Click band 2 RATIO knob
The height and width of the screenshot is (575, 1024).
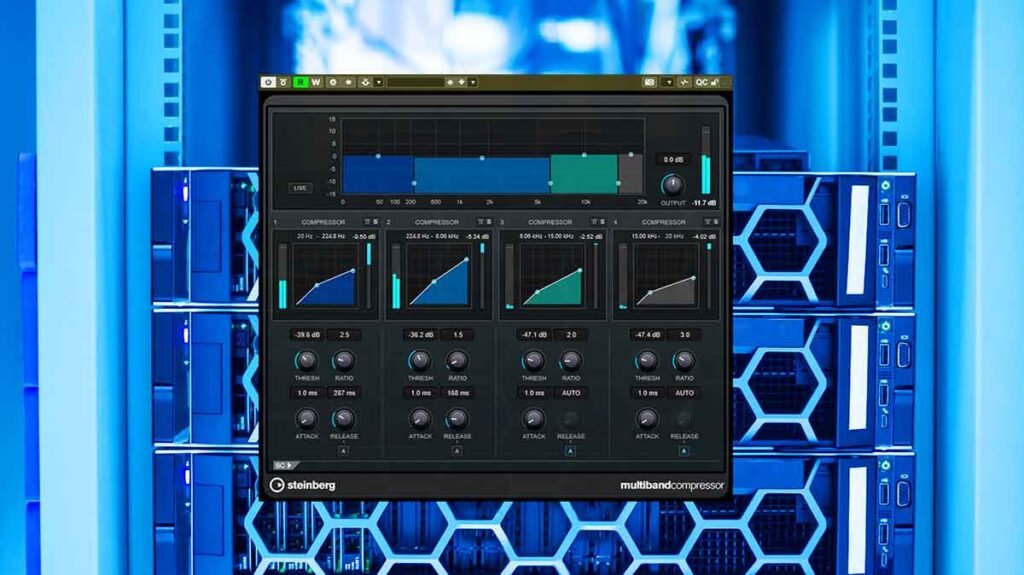click(x=457, y=361)
